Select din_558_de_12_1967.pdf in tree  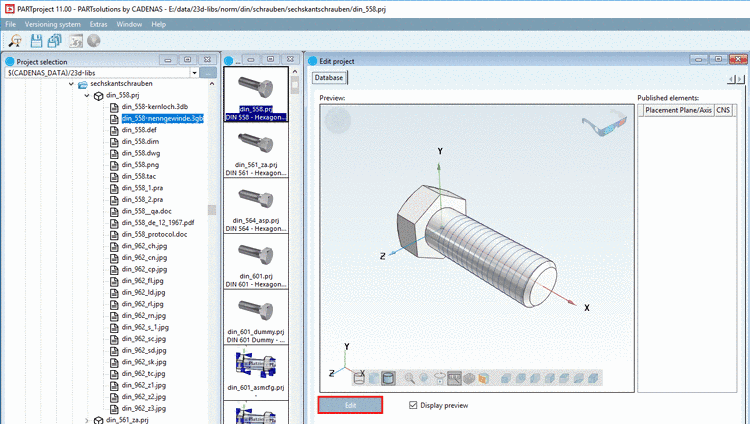[x=158, y=223]
